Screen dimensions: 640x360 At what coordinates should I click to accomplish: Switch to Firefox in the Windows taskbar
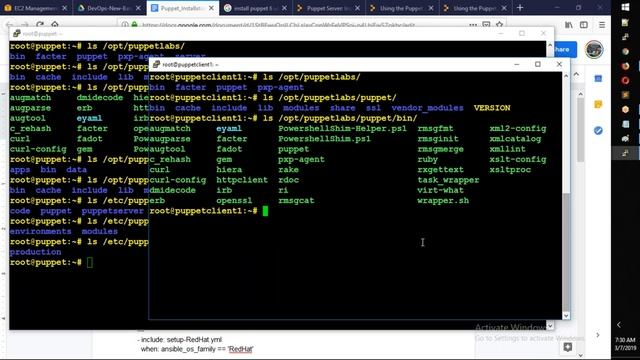[x=625, y=66]
